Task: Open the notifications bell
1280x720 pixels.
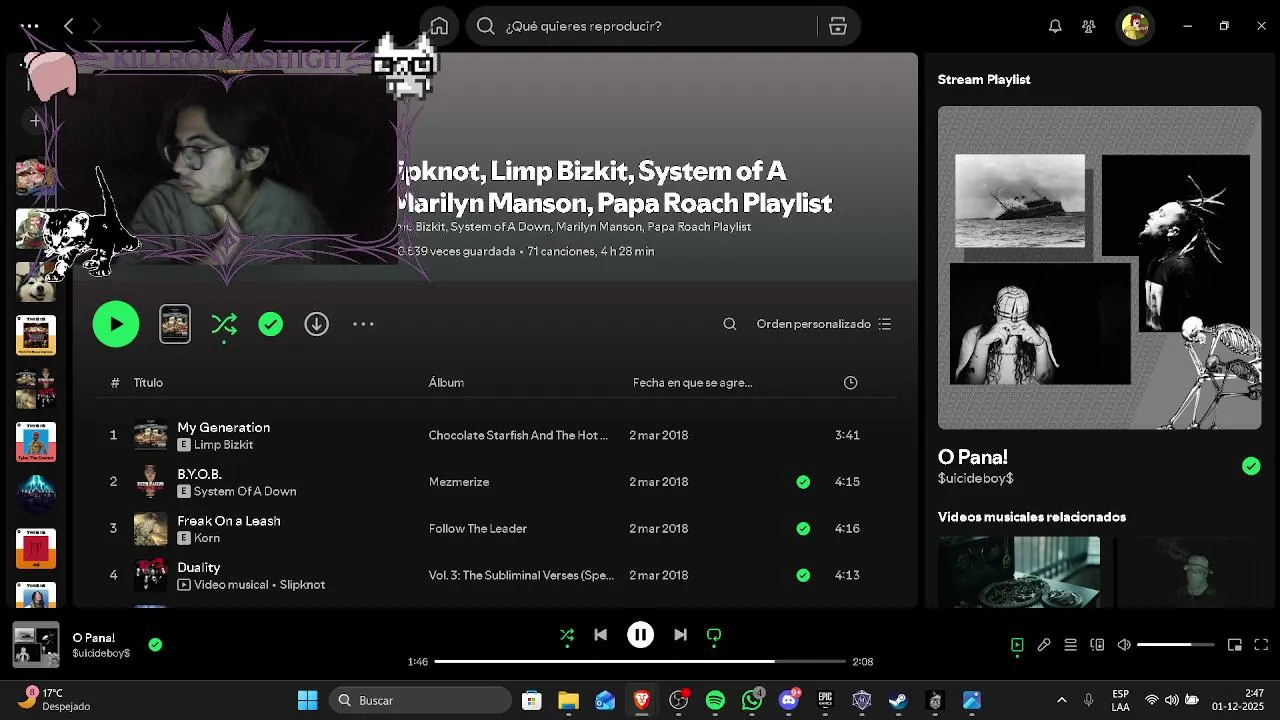Action: [1055, 26]
